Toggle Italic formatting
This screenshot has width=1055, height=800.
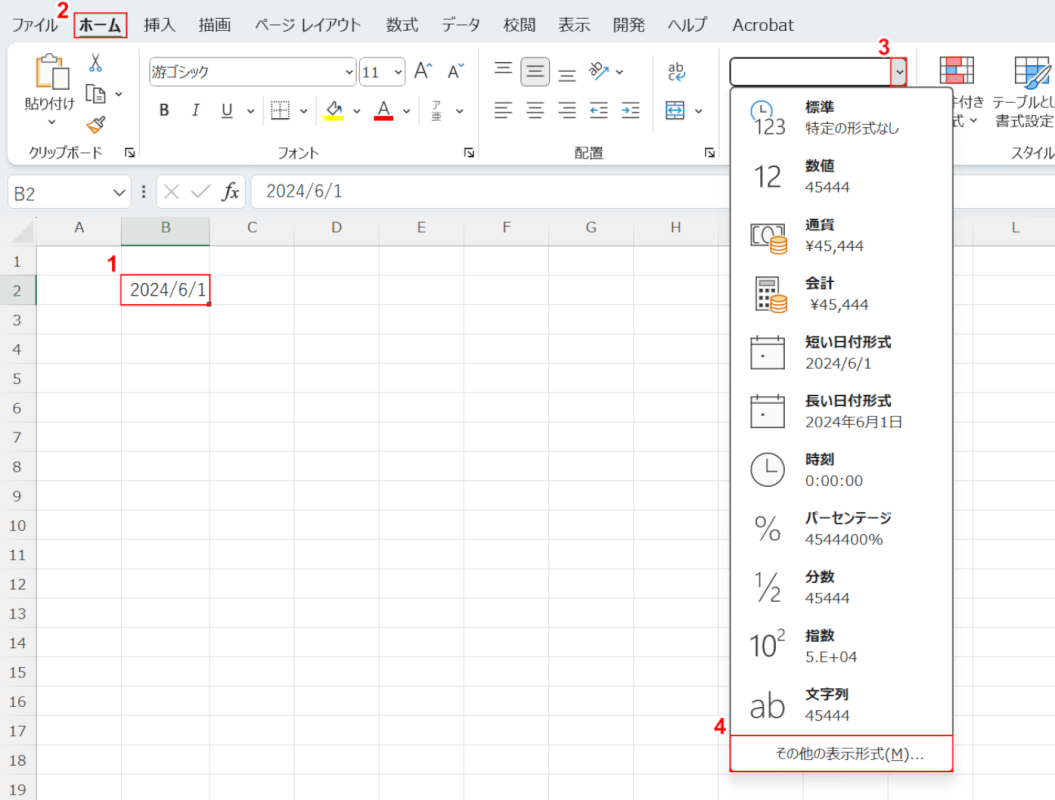[195, 110]
